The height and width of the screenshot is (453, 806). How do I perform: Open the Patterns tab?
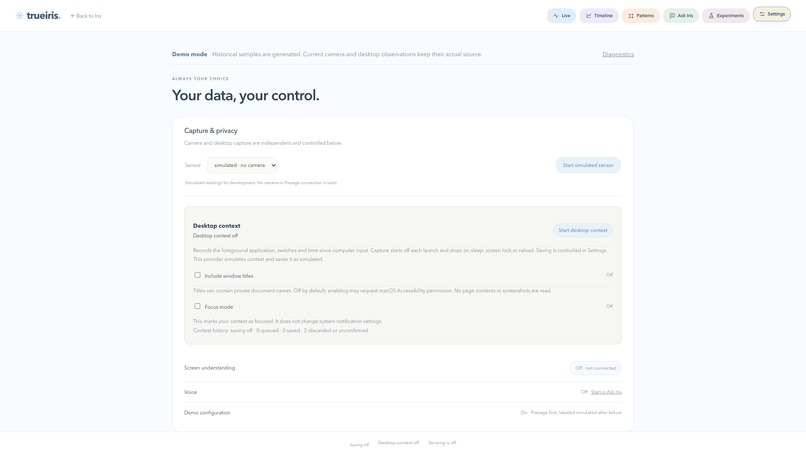[640, 15]
